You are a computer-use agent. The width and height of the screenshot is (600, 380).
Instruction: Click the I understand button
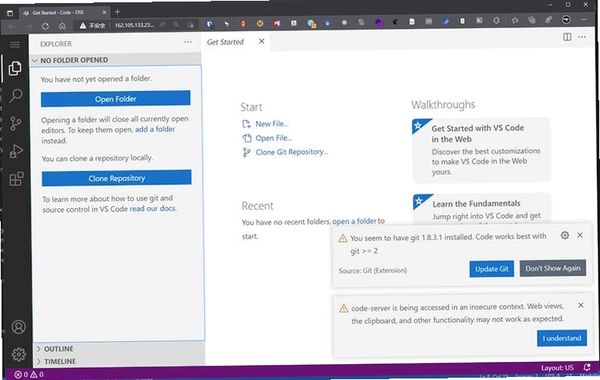click(x=562, y=338)
